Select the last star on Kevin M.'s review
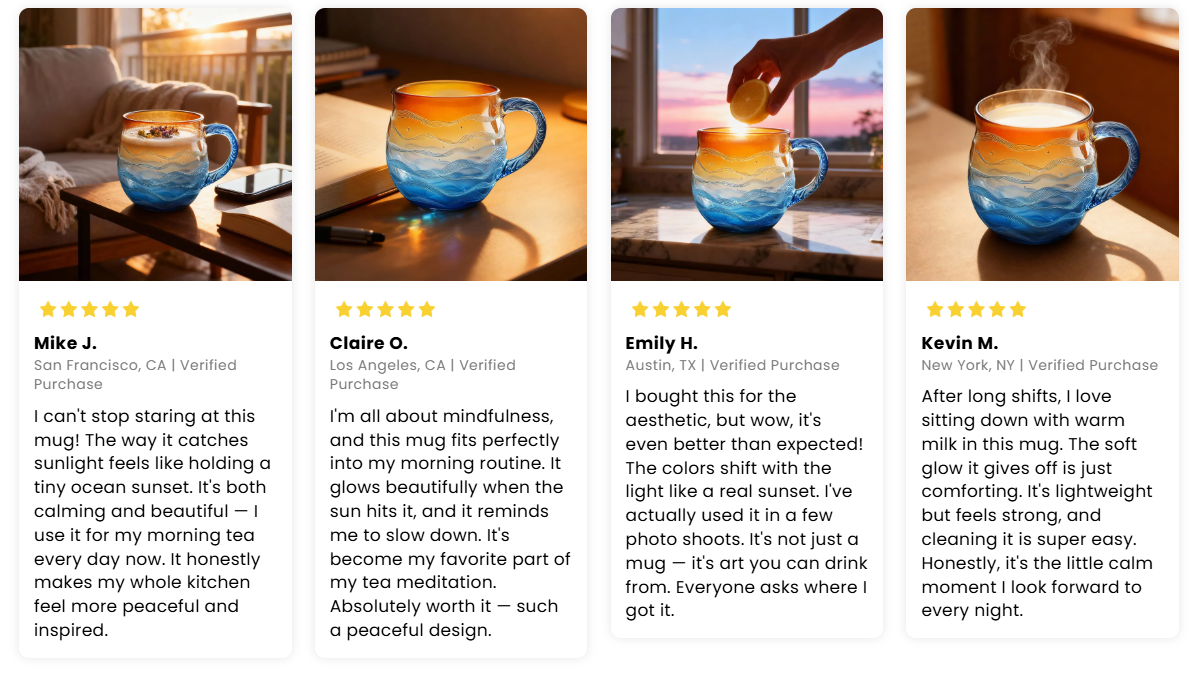 [x=1018, y=309]
